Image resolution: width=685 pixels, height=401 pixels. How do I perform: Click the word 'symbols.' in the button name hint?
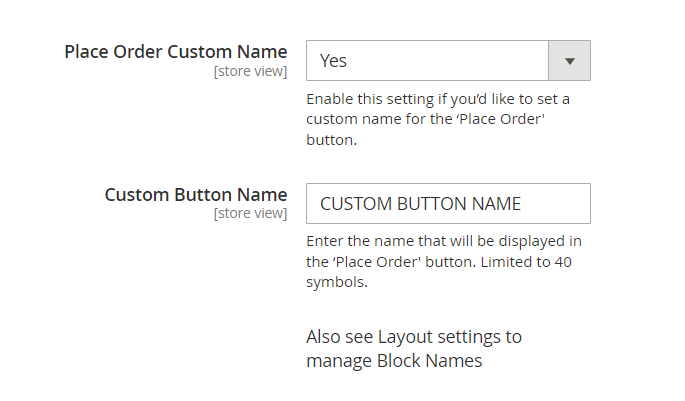pyautogui.click(x=337, y=282)
